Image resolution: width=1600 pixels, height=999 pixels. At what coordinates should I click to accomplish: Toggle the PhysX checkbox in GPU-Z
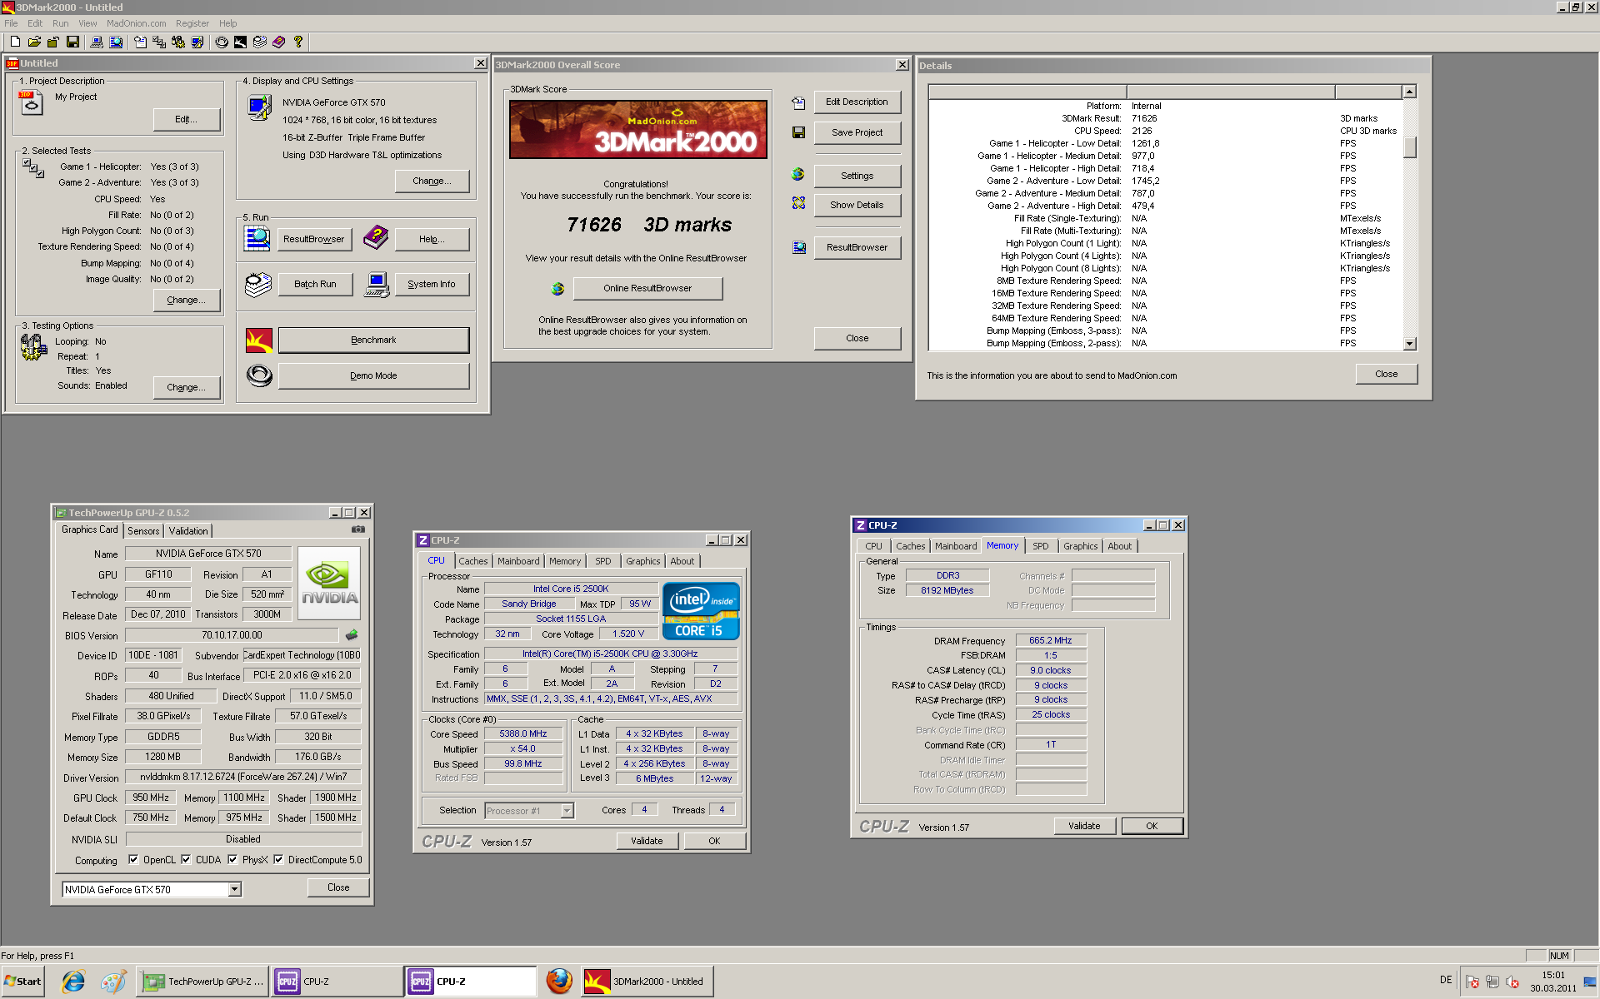click(232, 859)
